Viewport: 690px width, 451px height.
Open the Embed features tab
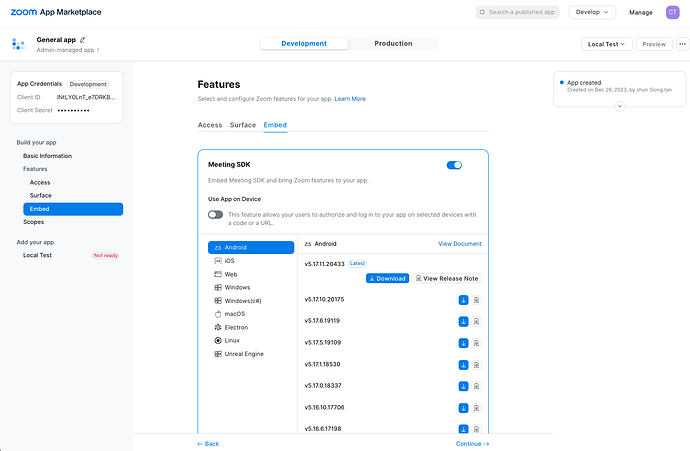tap(275, 125)
